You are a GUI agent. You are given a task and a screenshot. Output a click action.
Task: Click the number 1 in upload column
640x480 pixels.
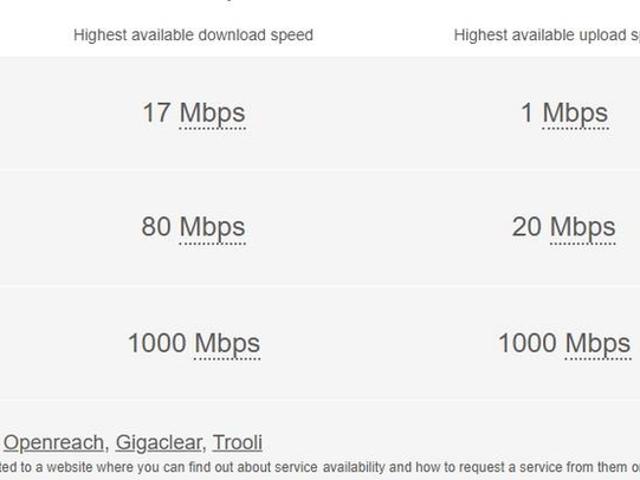point(527,113)
